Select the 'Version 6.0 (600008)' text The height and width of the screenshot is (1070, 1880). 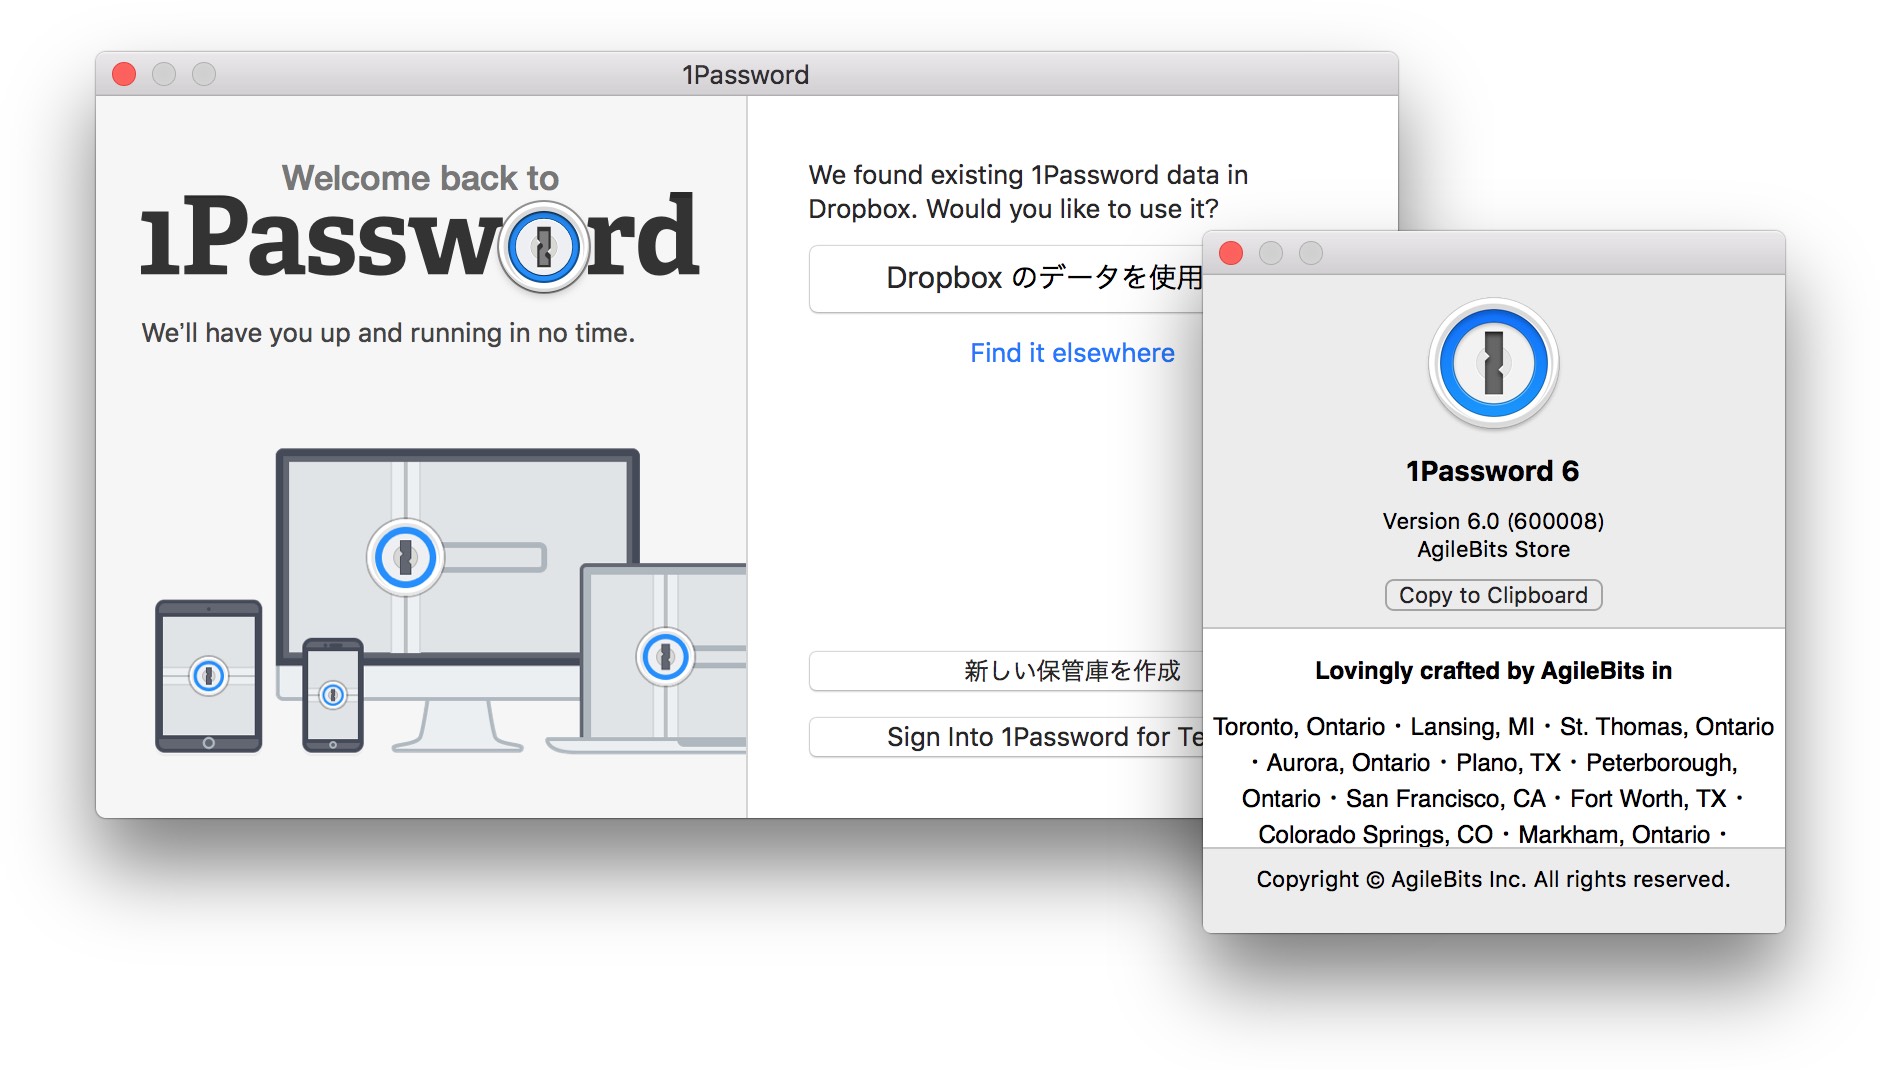point(1493,521)
